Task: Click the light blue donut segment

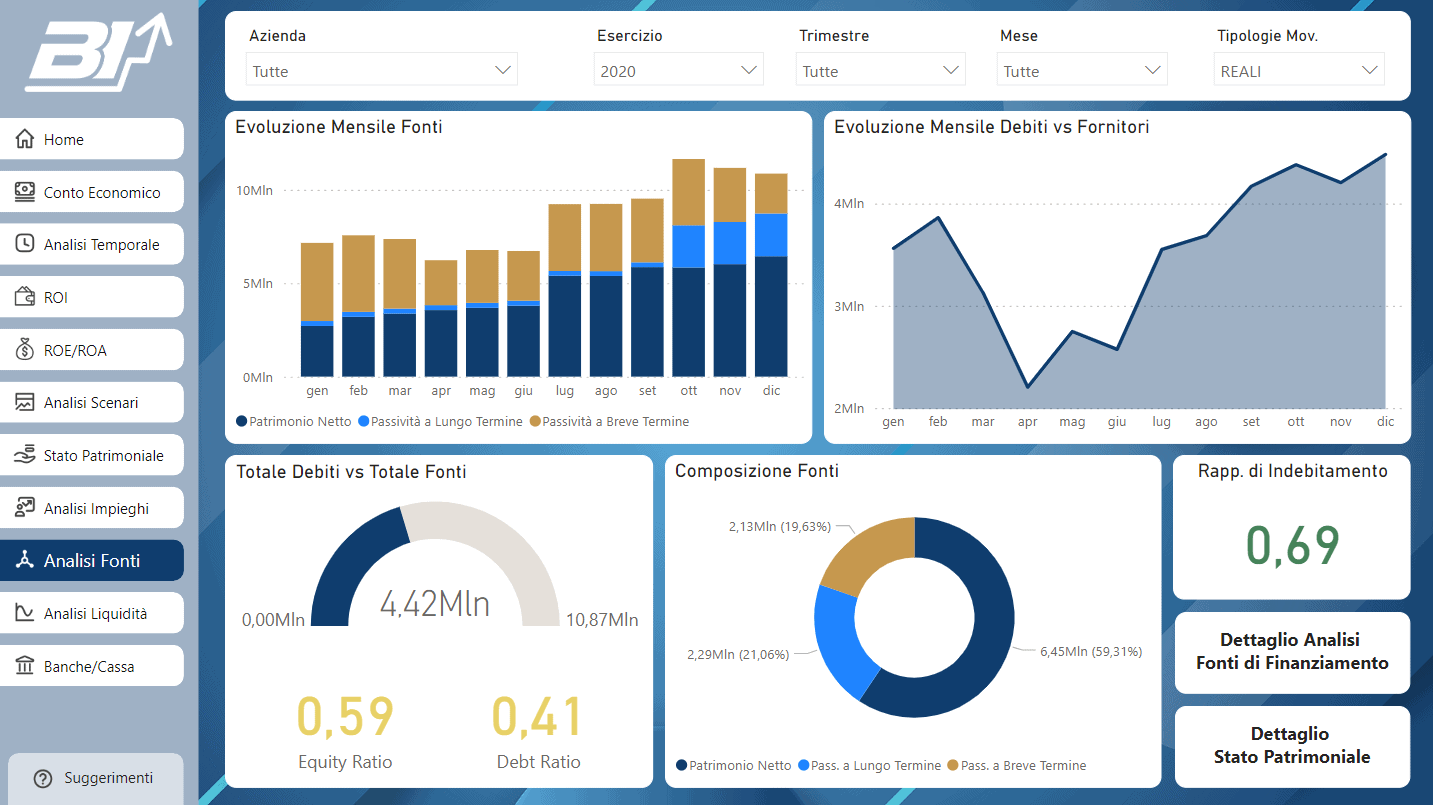Action: point(838,645)
